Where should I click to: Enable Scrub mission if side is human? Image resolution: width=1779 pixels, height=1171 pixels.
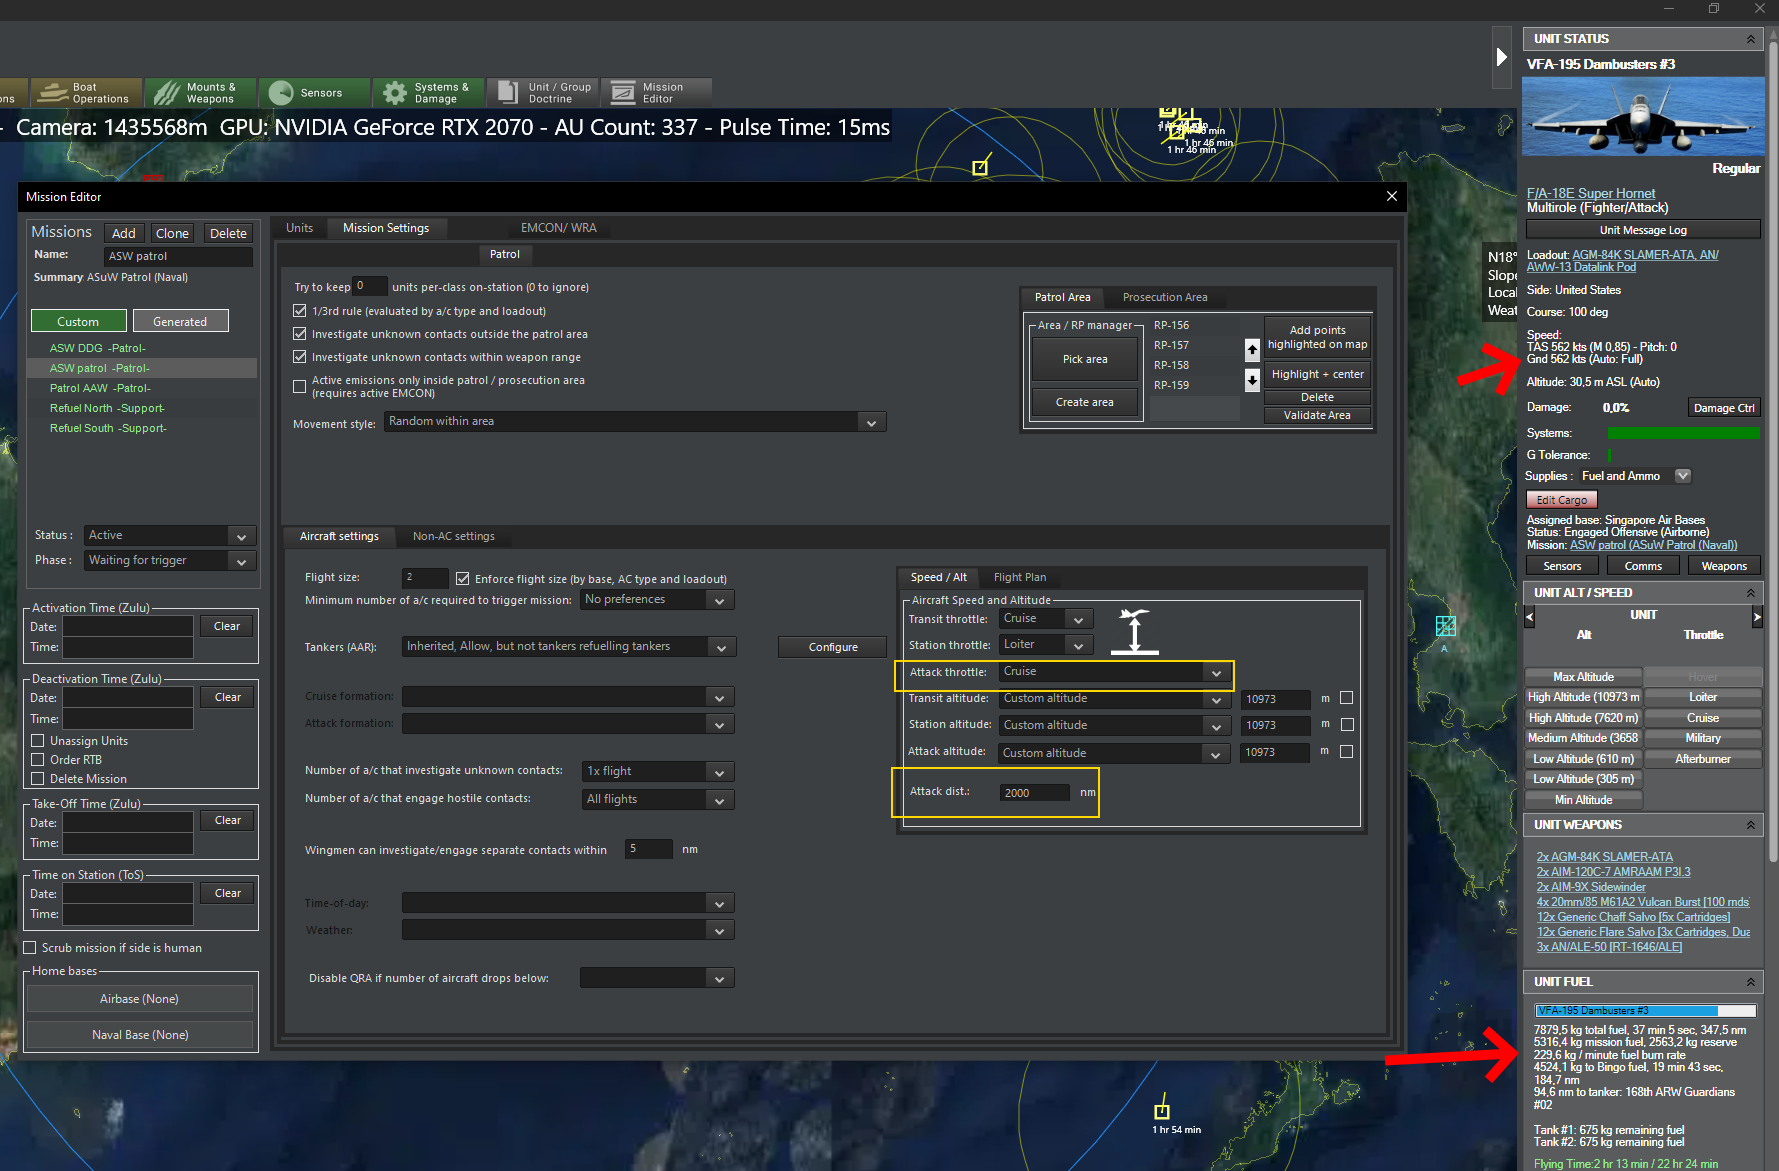pyautogui.click(x=30, y=948)
